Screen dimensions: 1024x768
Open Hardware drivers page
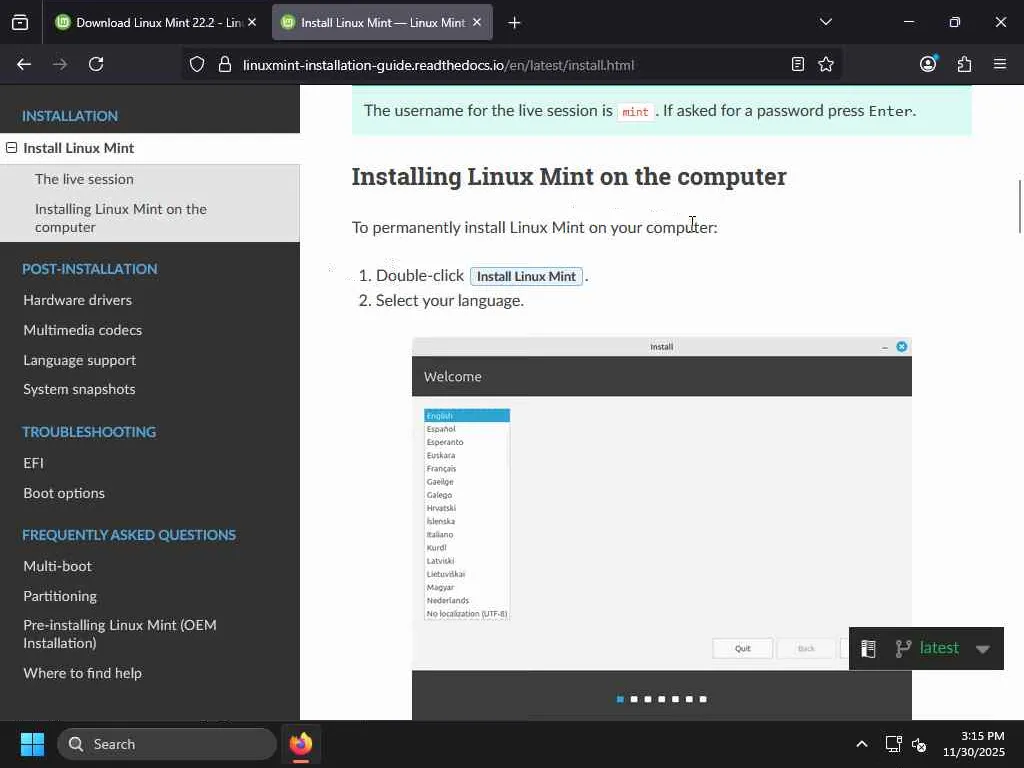click(78, 300)
